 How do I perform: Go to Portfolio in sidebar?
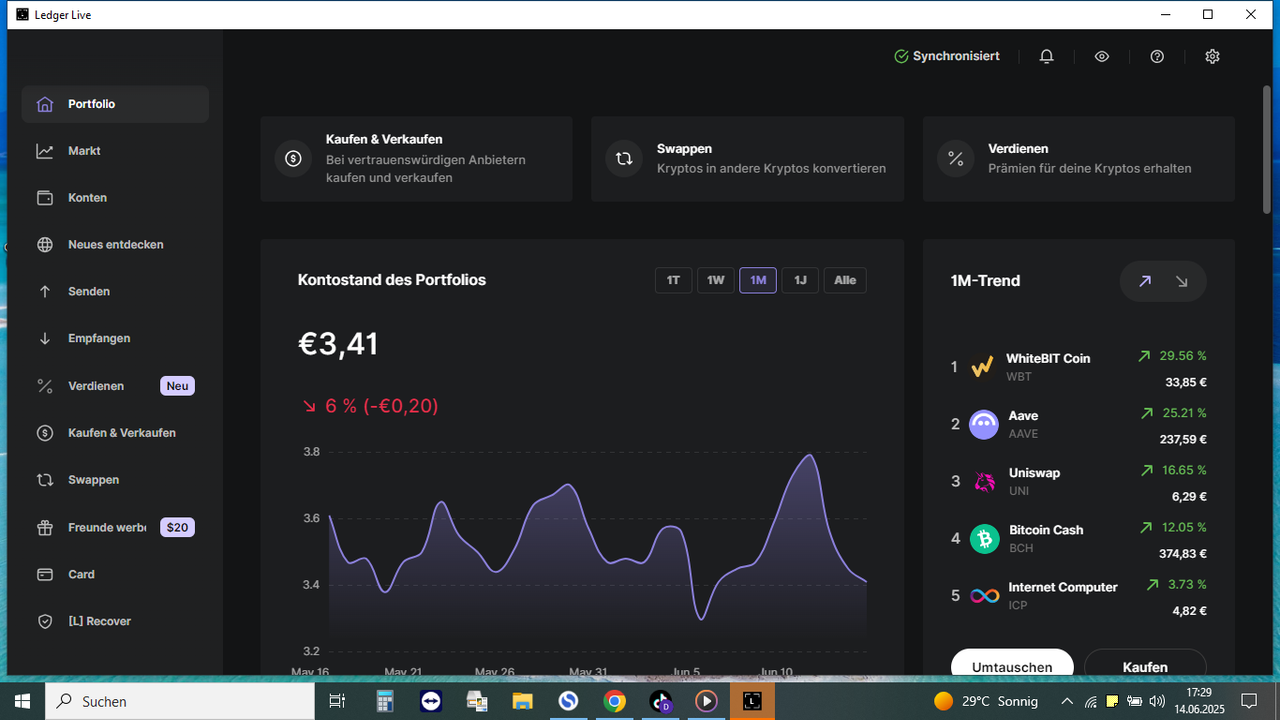[x=115, y=104]
